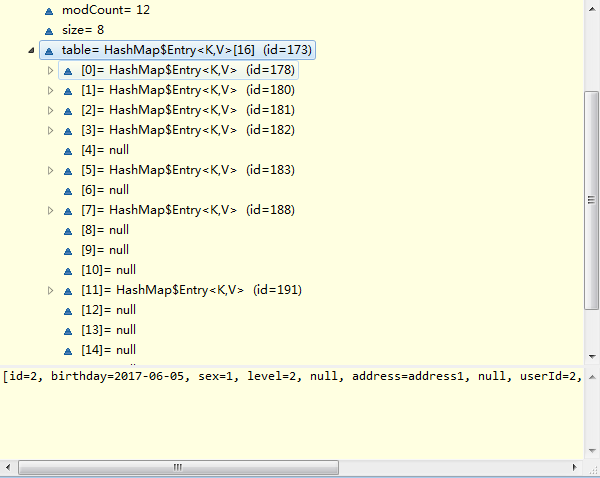Screen dimensions: 600x478
Task: Select the [7]= HashMap$Entry (id=188) row
Action: click(188, 210)
